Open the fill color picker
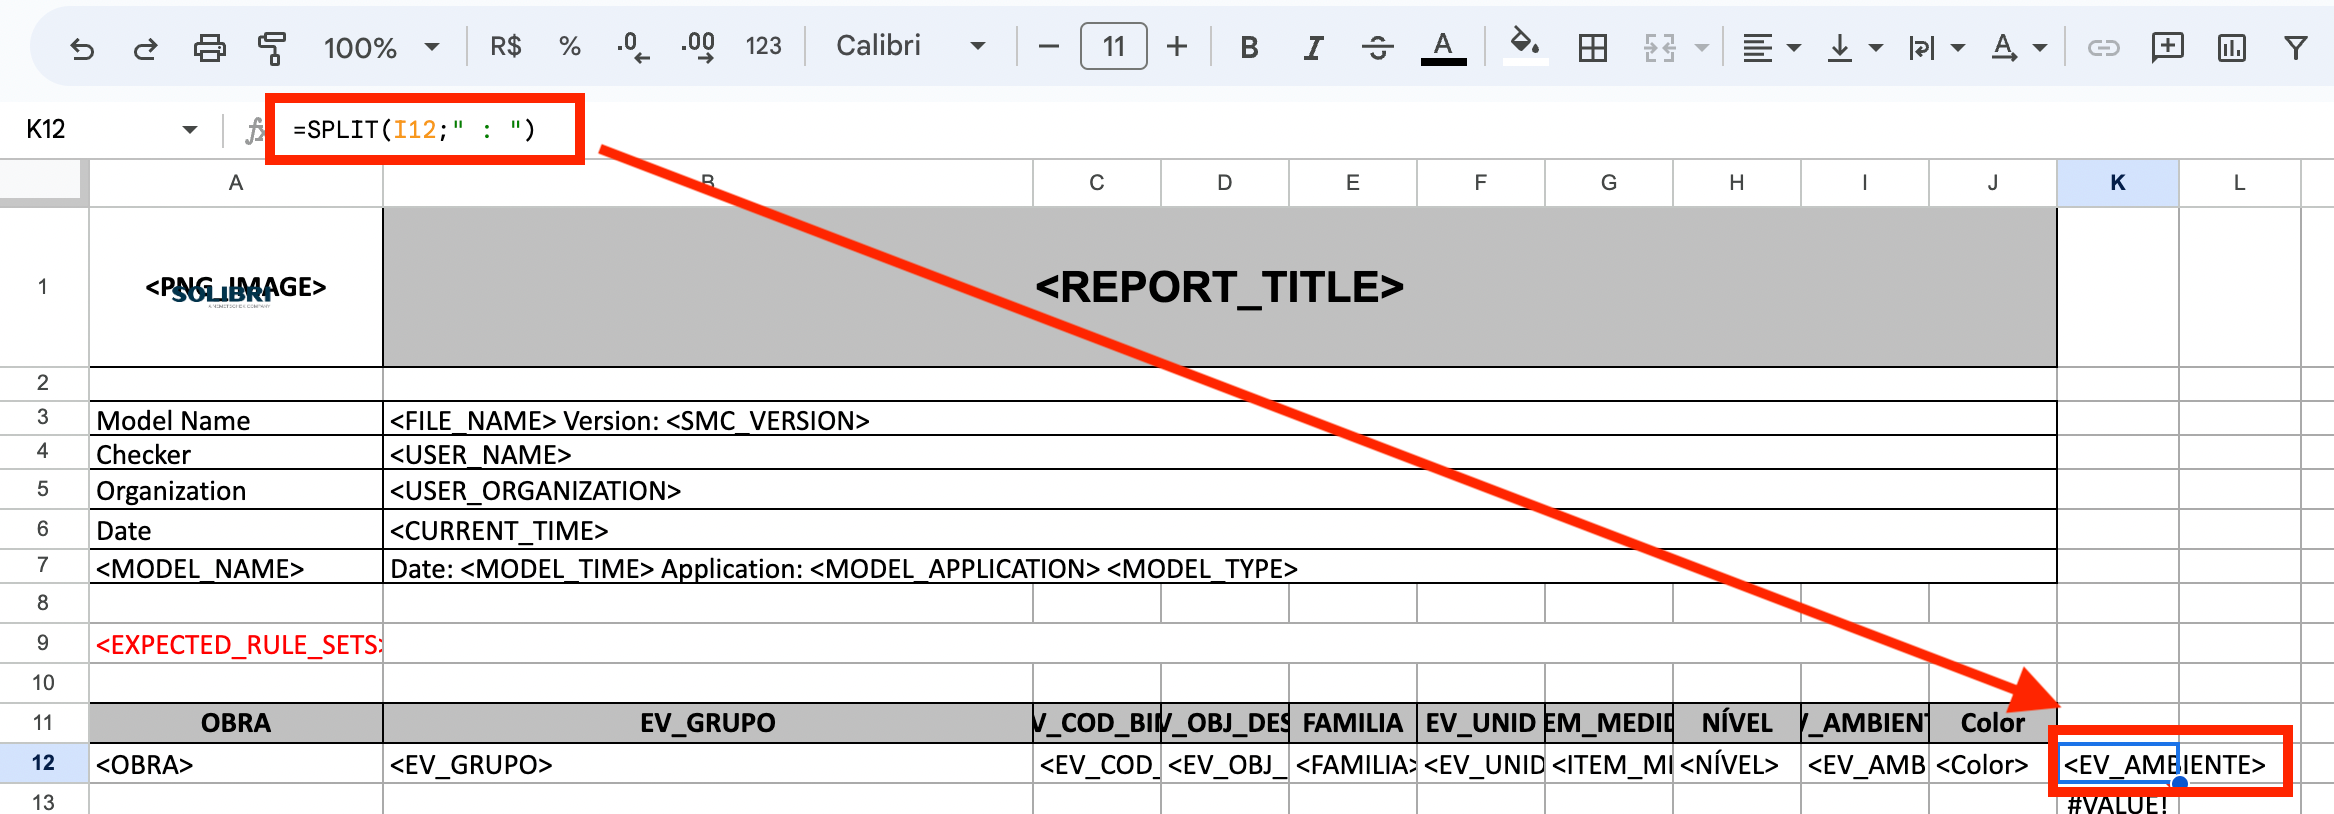The image size is (2334, 814). (1524, 47)
